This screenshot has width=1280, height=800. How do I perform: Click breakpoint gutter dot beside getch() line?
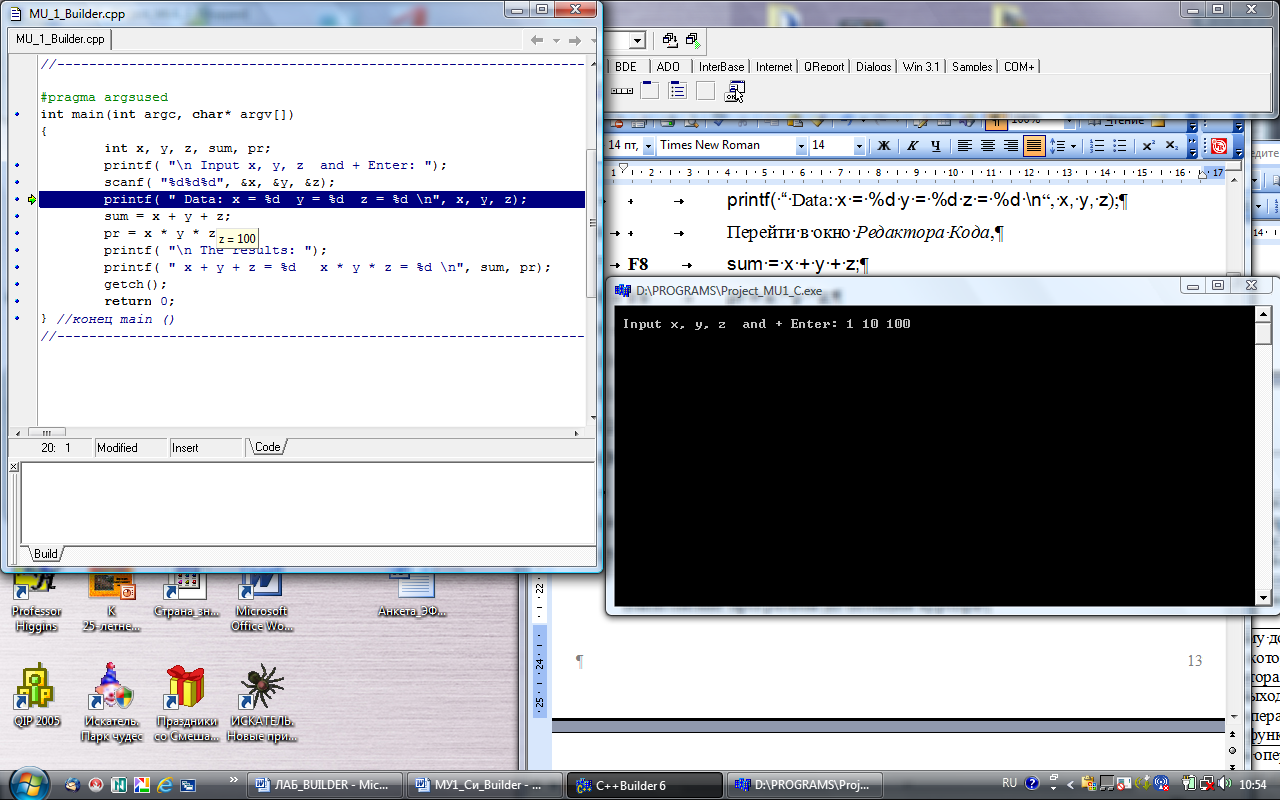tap(18, 284)
